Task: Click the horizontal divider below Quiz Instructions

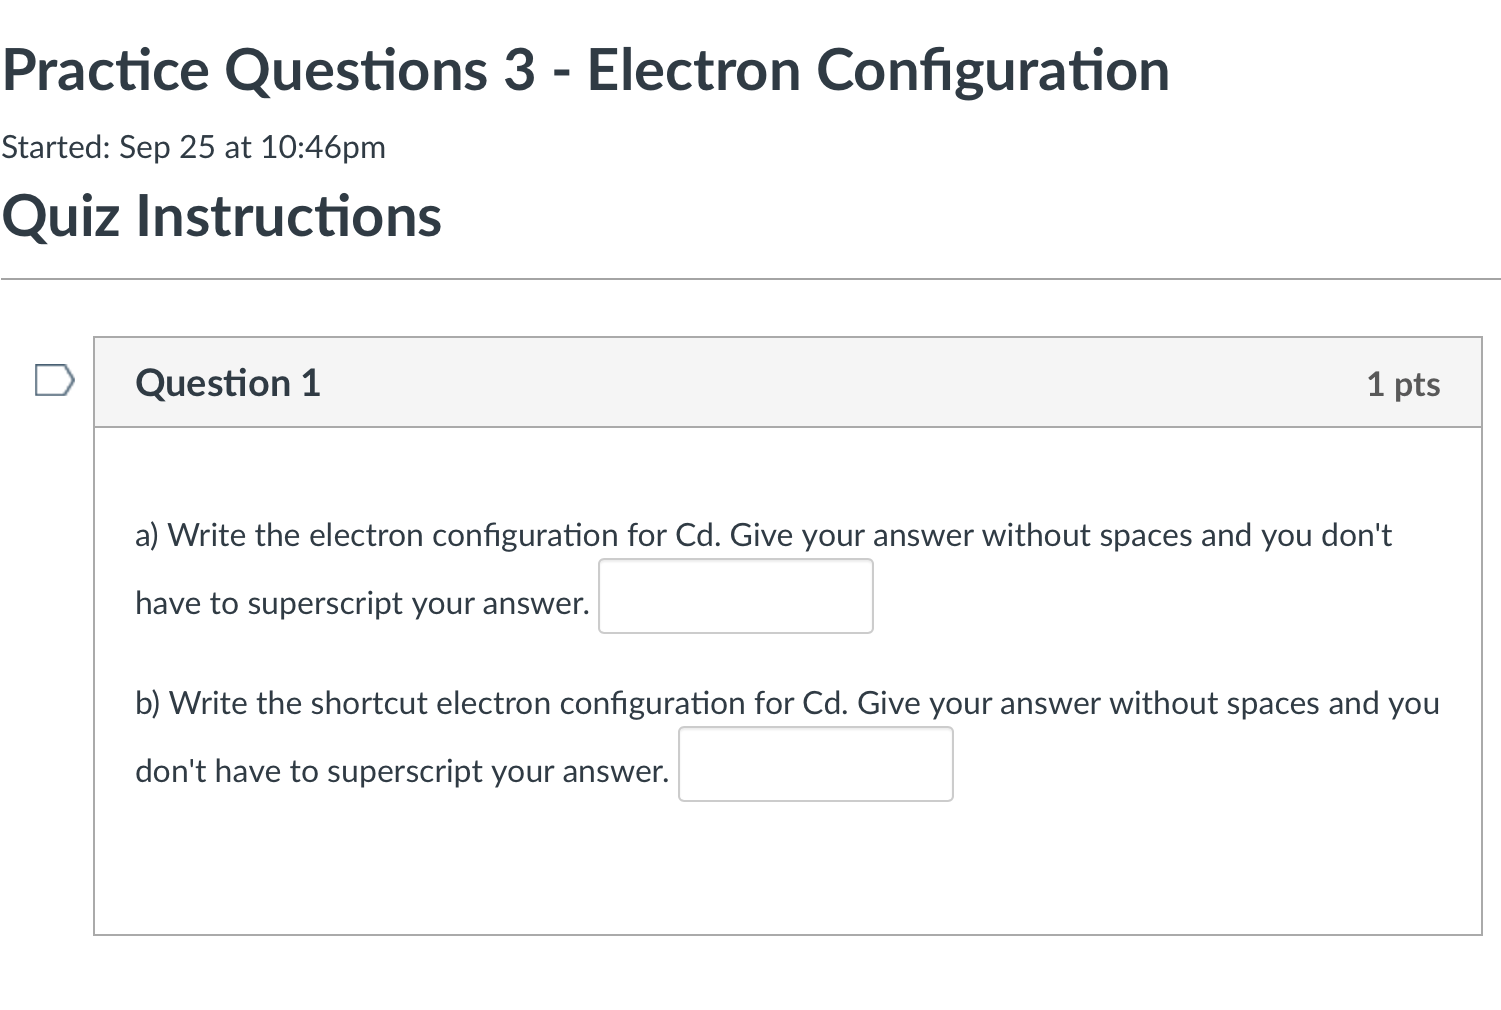Action: click(750, 279)
